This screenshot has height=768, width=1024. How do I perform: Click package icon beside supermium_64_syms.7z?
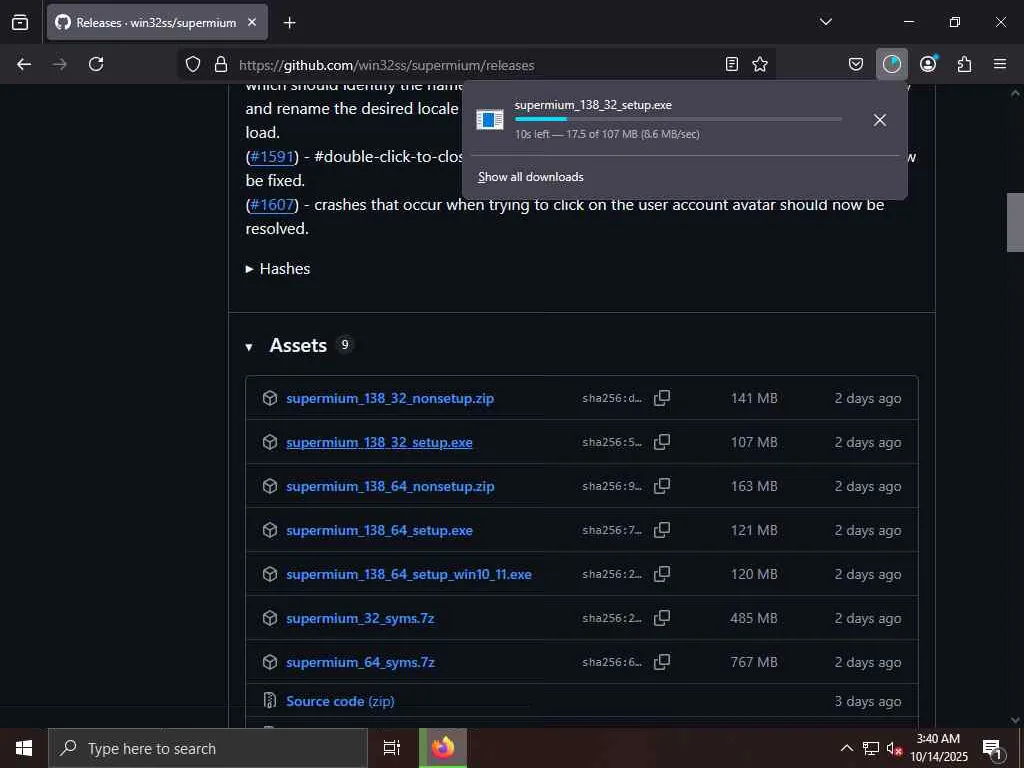(x=270, y=662)
